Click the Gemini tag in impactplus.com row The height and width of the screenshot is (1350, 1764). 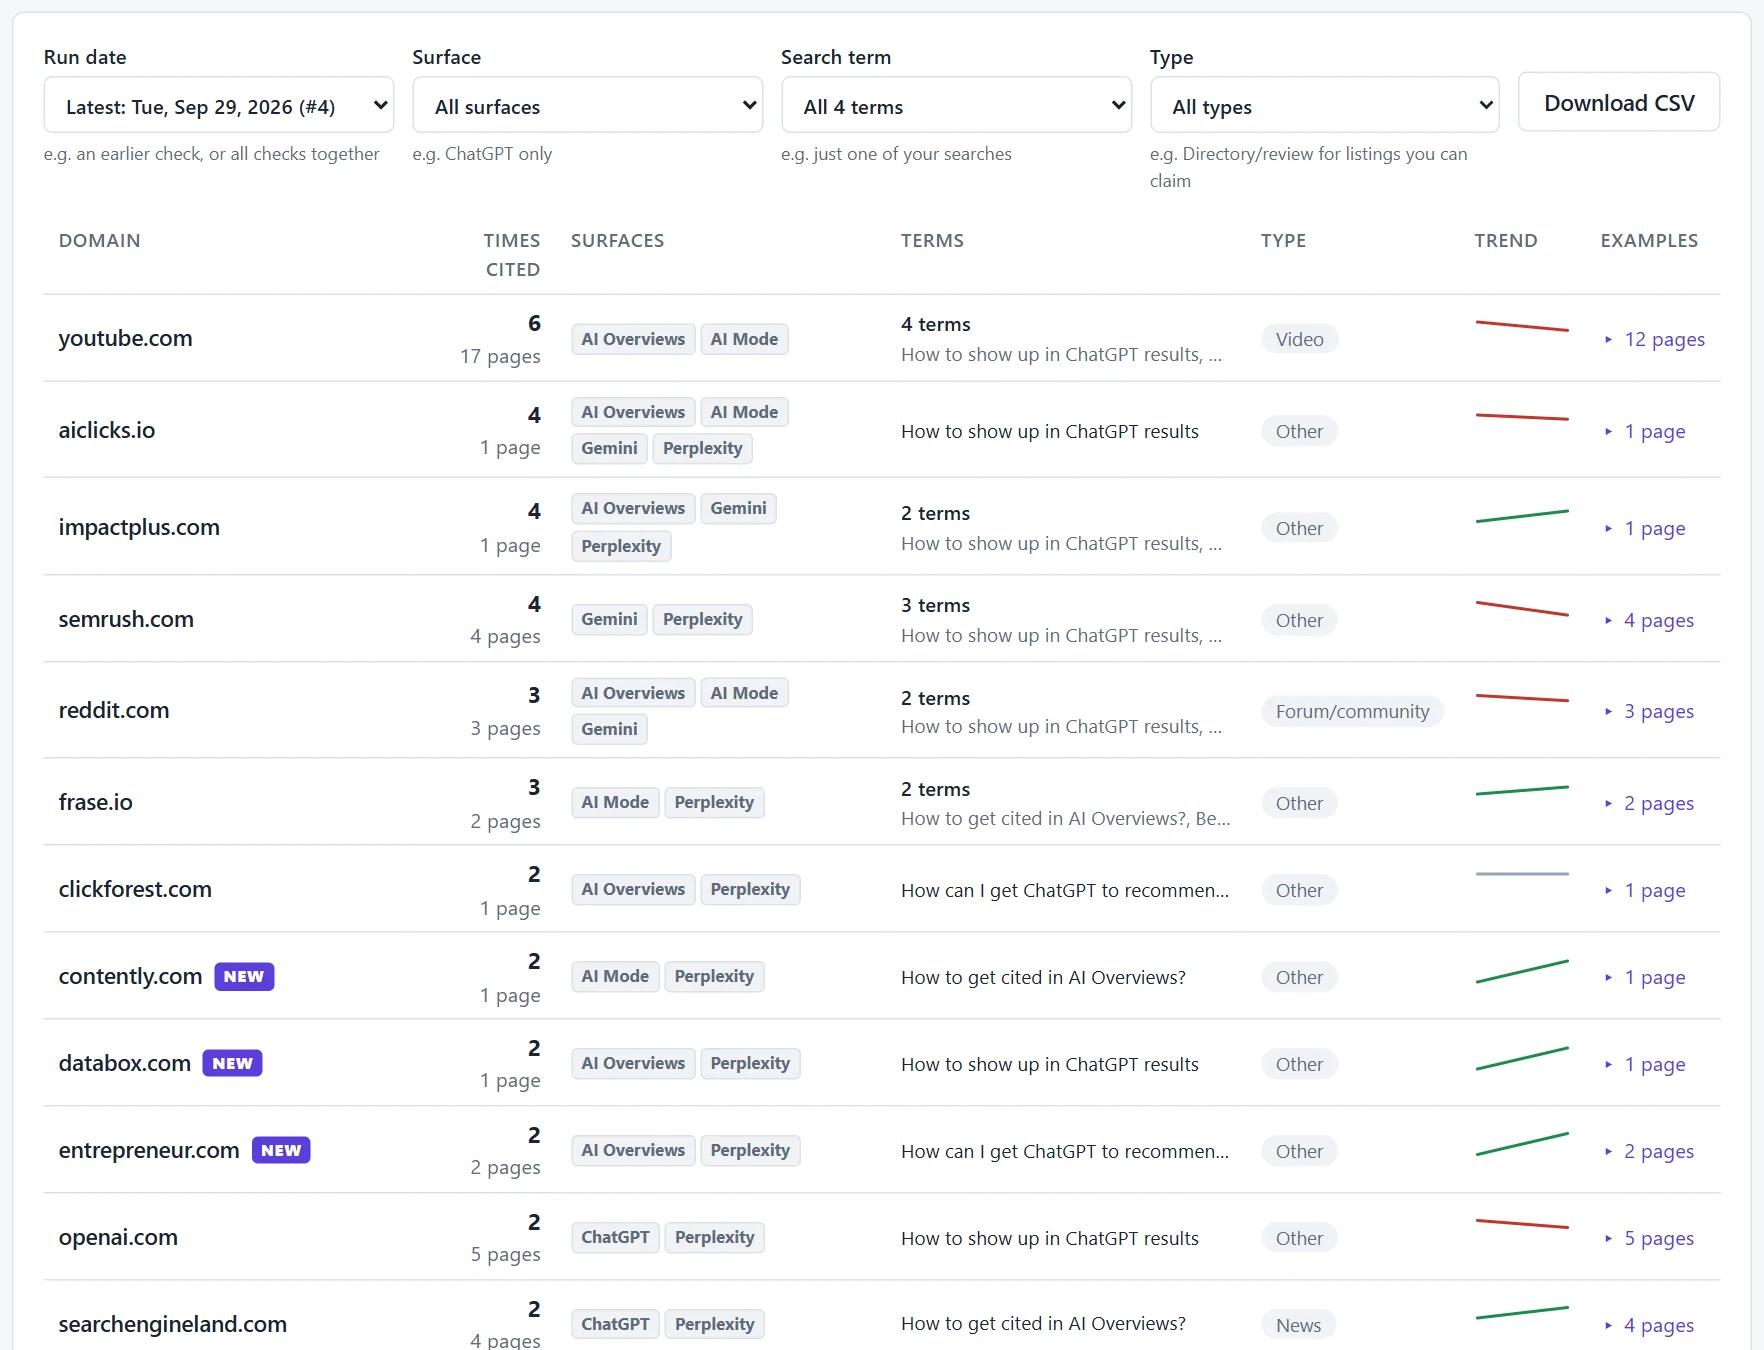click(x=738, y=509)
